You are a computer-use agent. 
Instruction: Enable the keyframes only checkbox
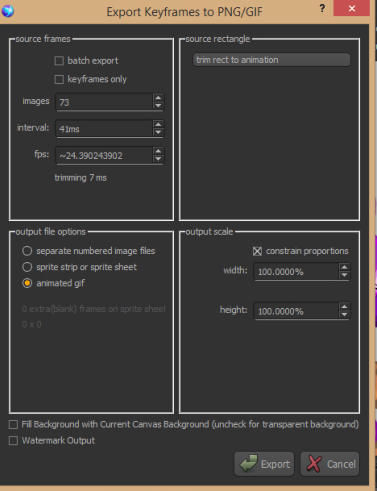[59, 79]
